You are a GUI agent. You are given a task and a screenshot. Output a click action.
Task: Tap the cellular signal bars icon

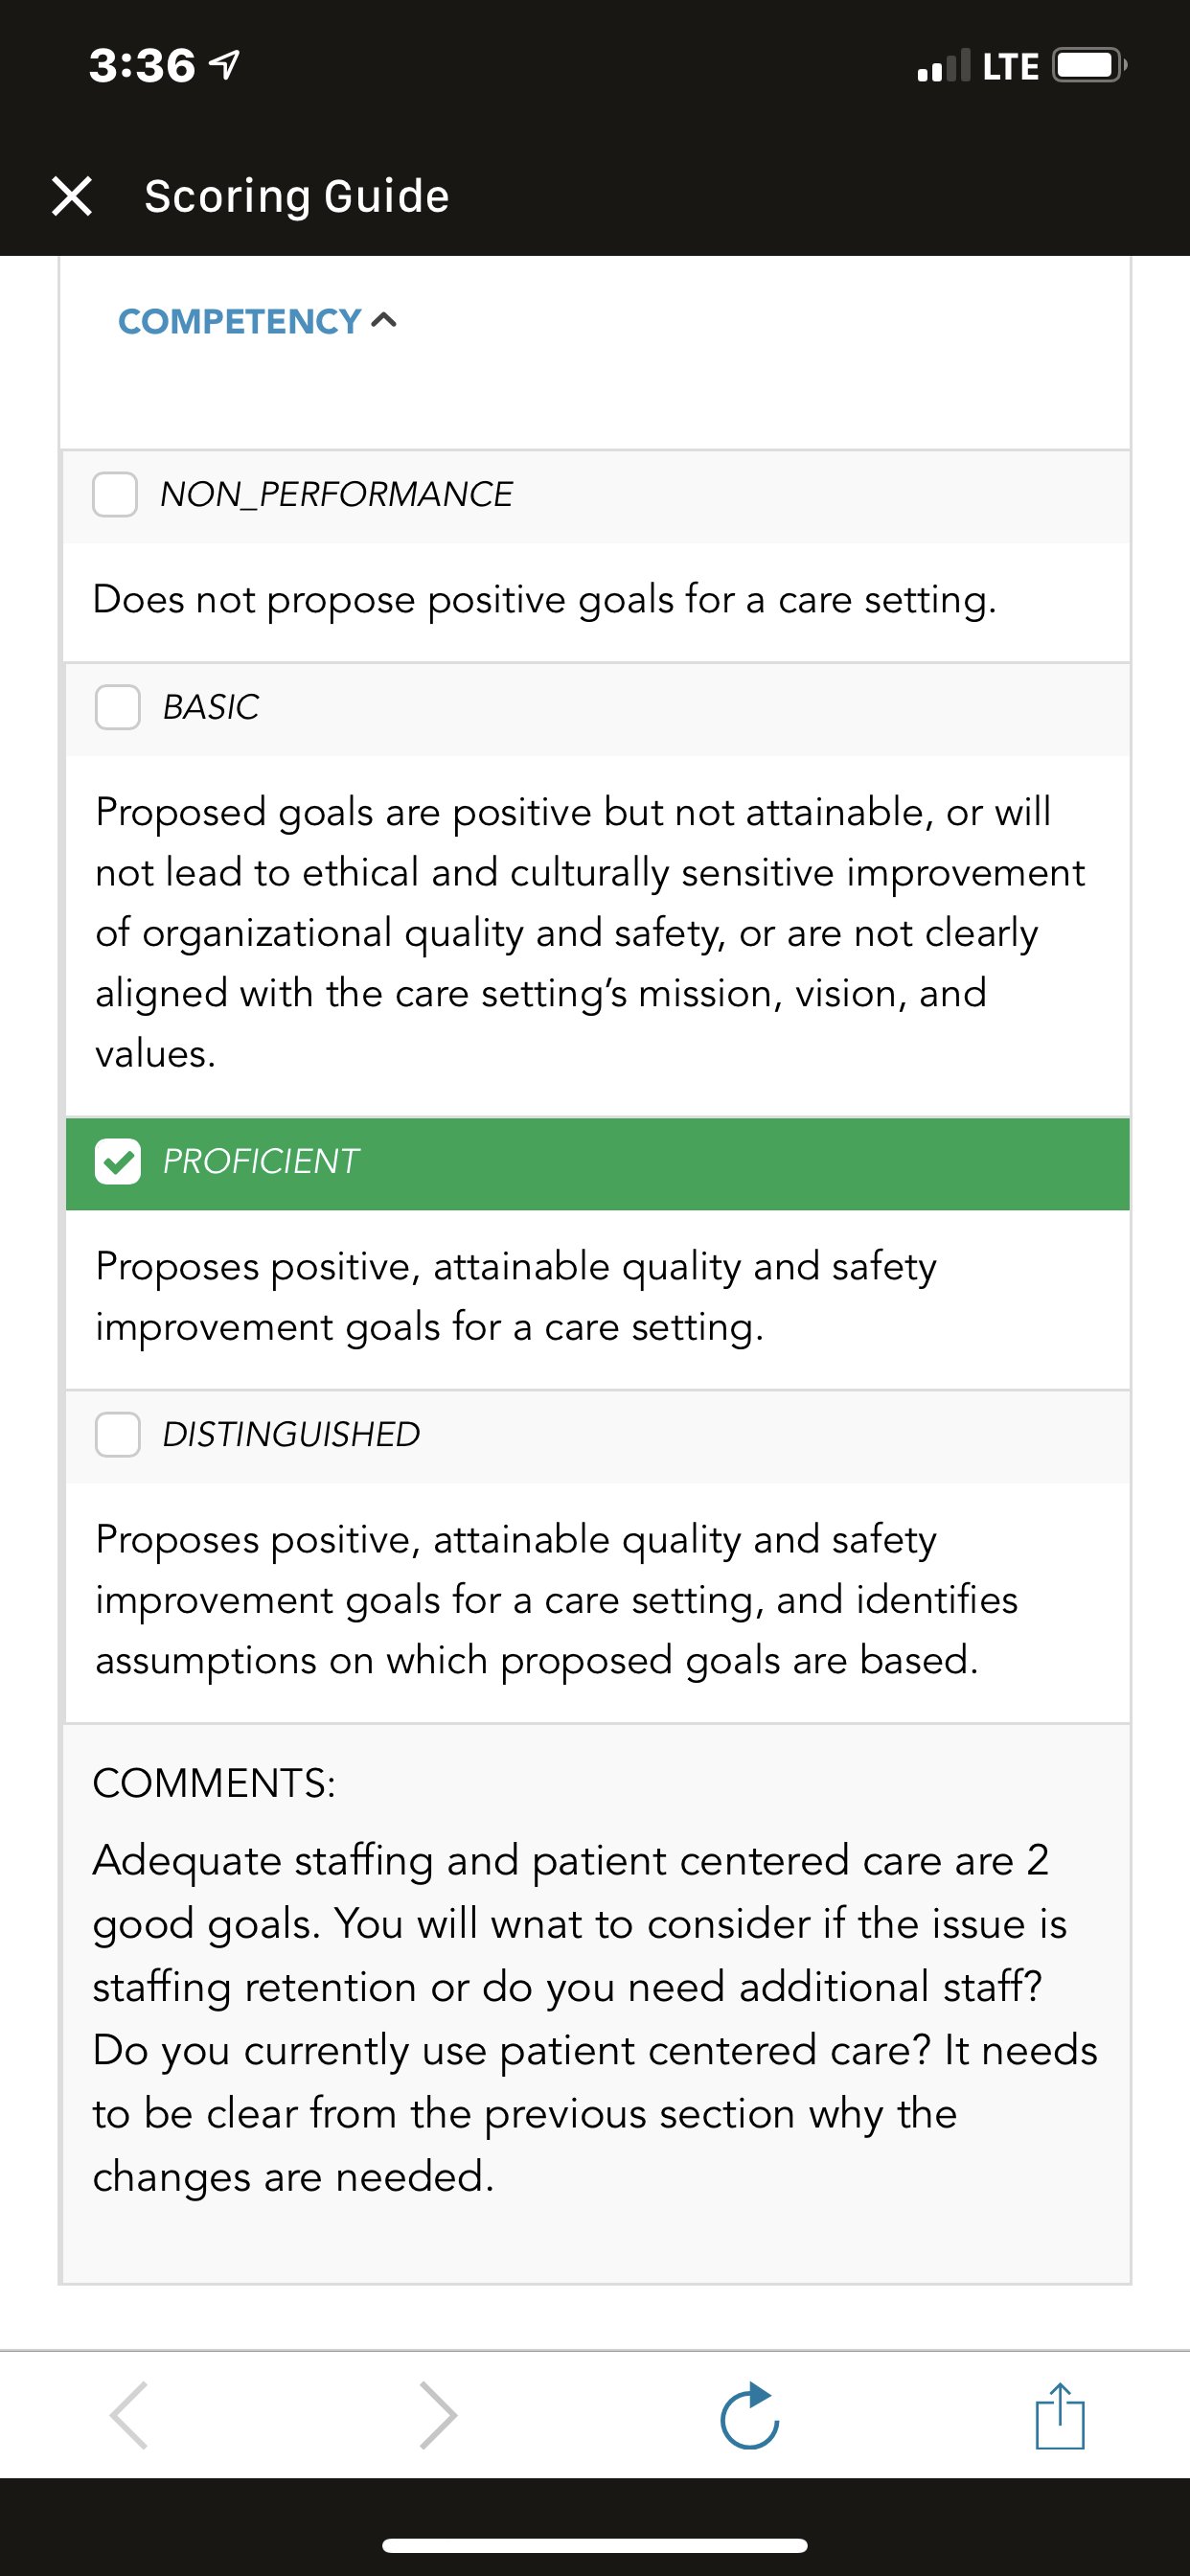click(944, 65)
